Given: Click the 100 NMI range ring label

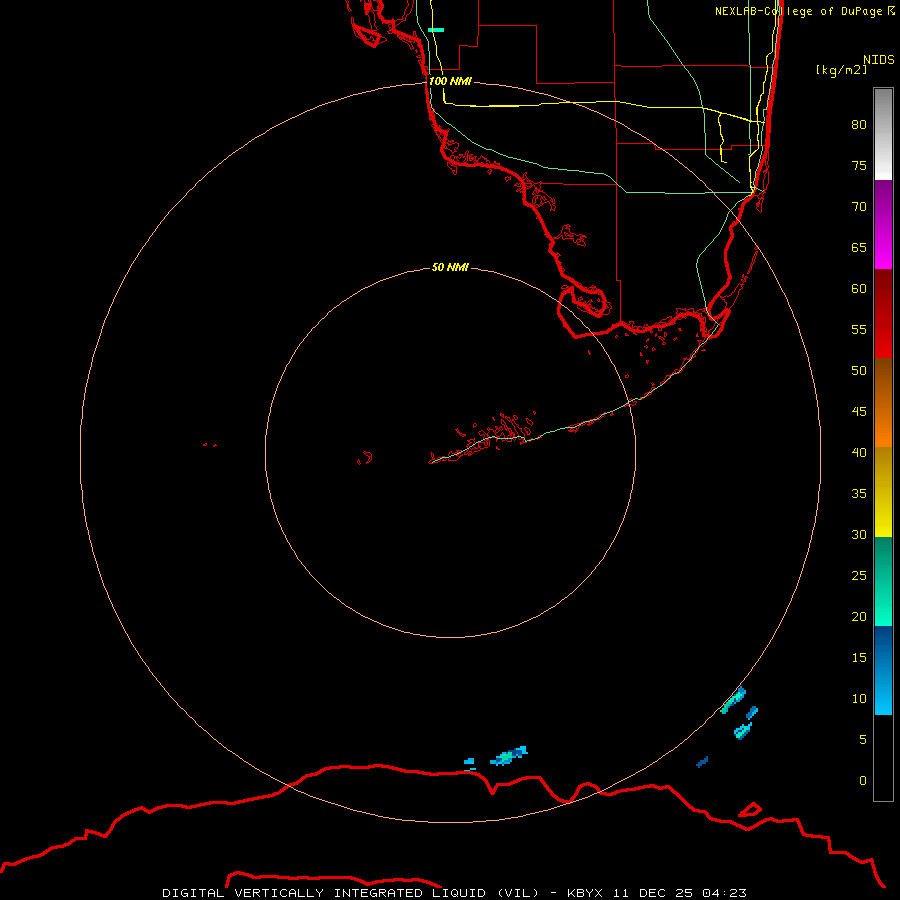Looking at the screenshot, I should 450,81.
